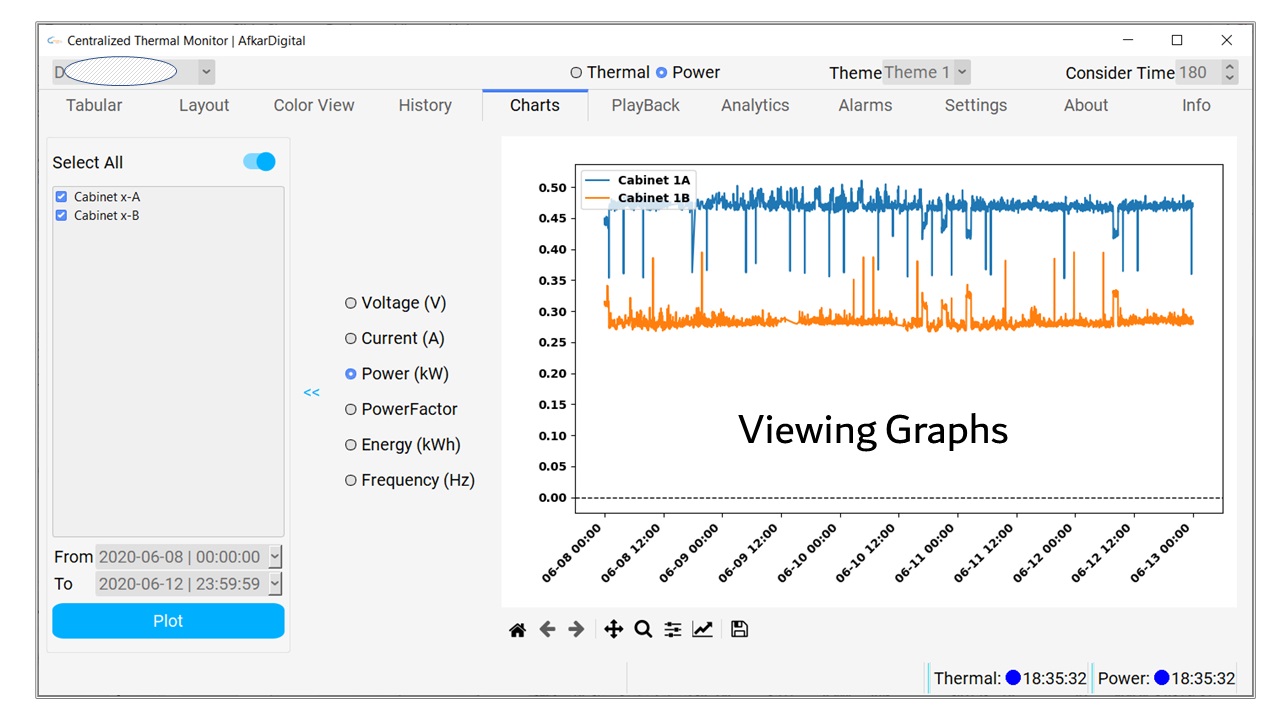
Task: Switch to the Analytics tab
Action: 755,105
